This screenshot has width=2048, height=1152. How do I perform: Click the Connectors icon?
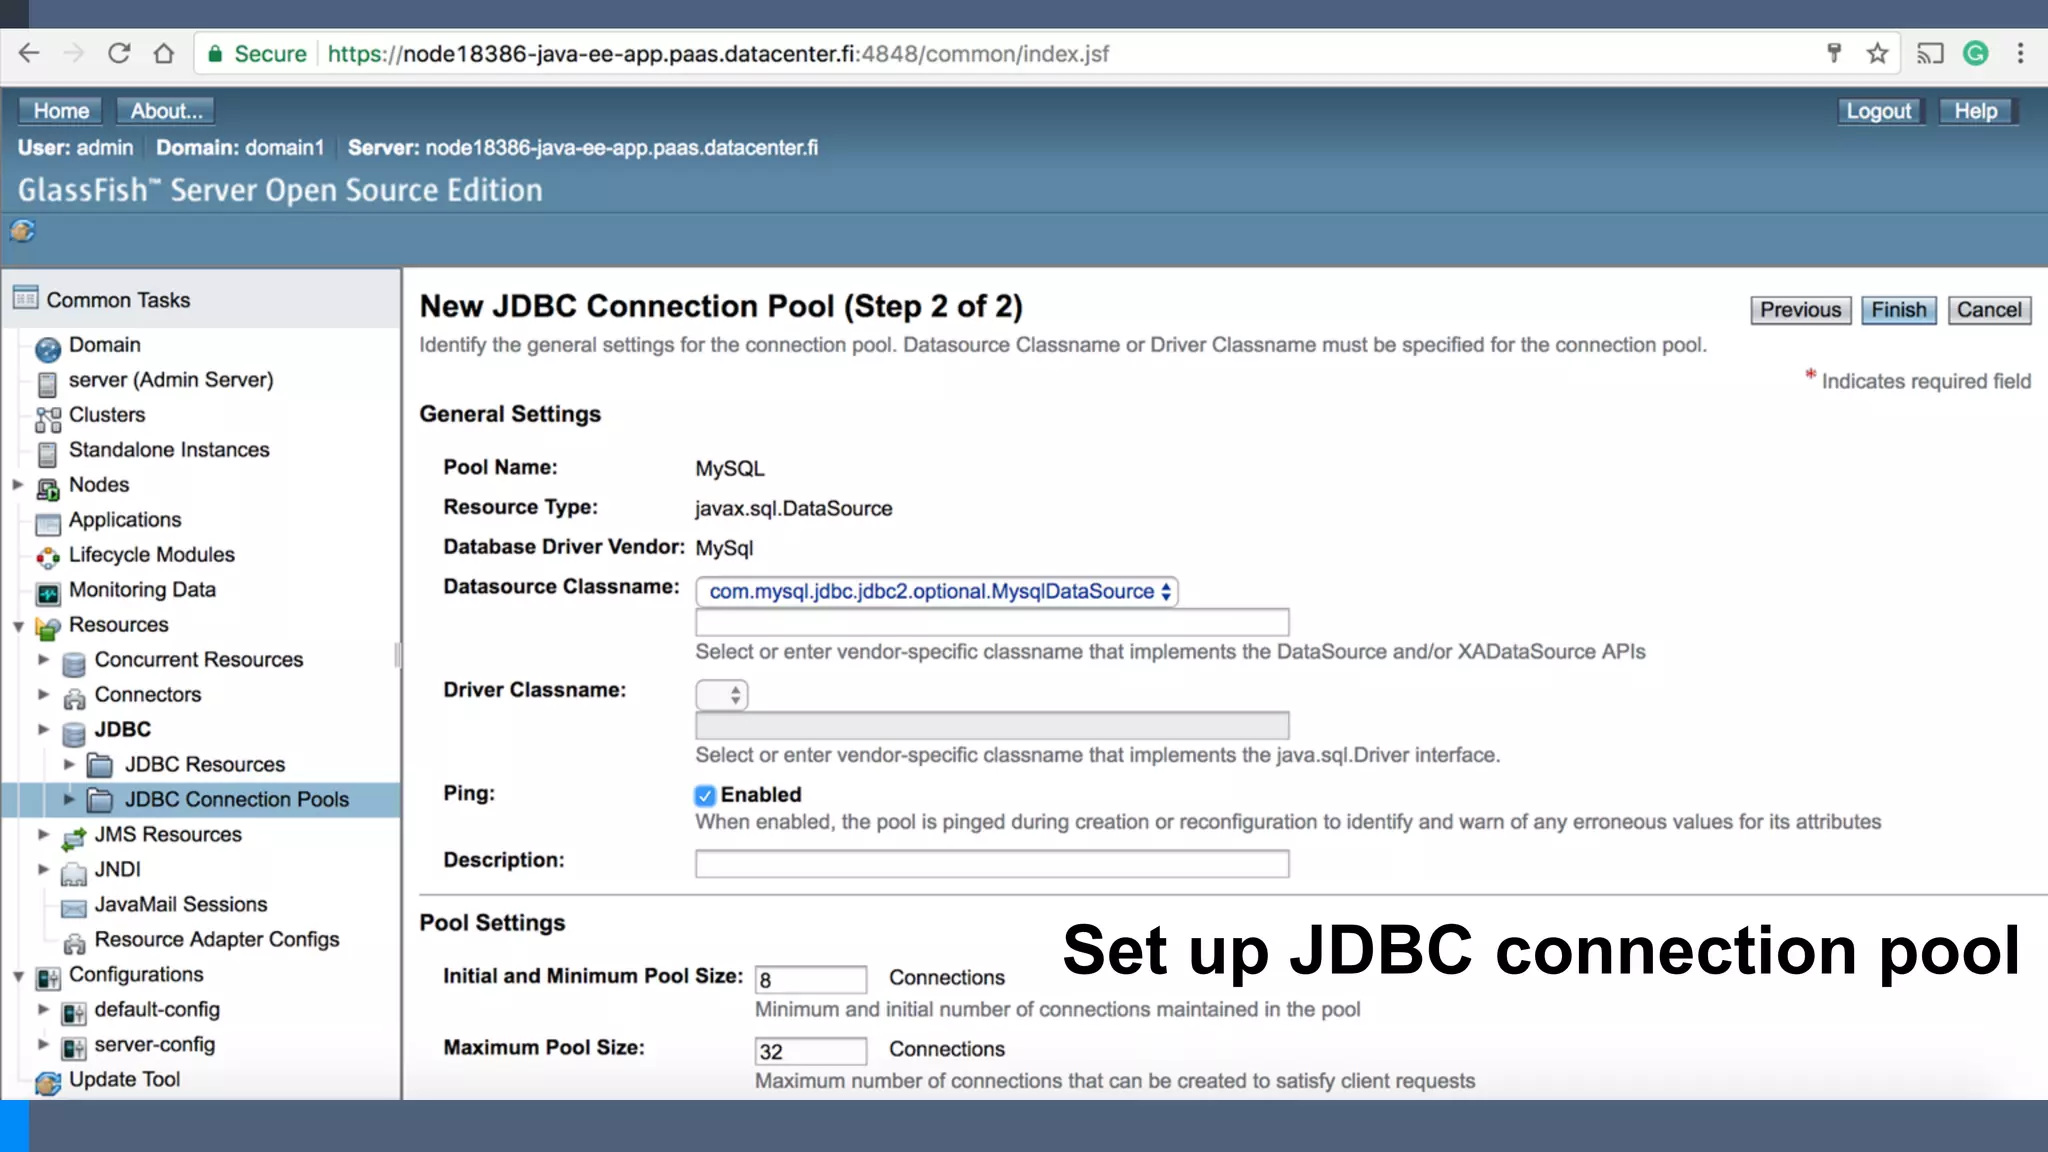coord(74,699)
